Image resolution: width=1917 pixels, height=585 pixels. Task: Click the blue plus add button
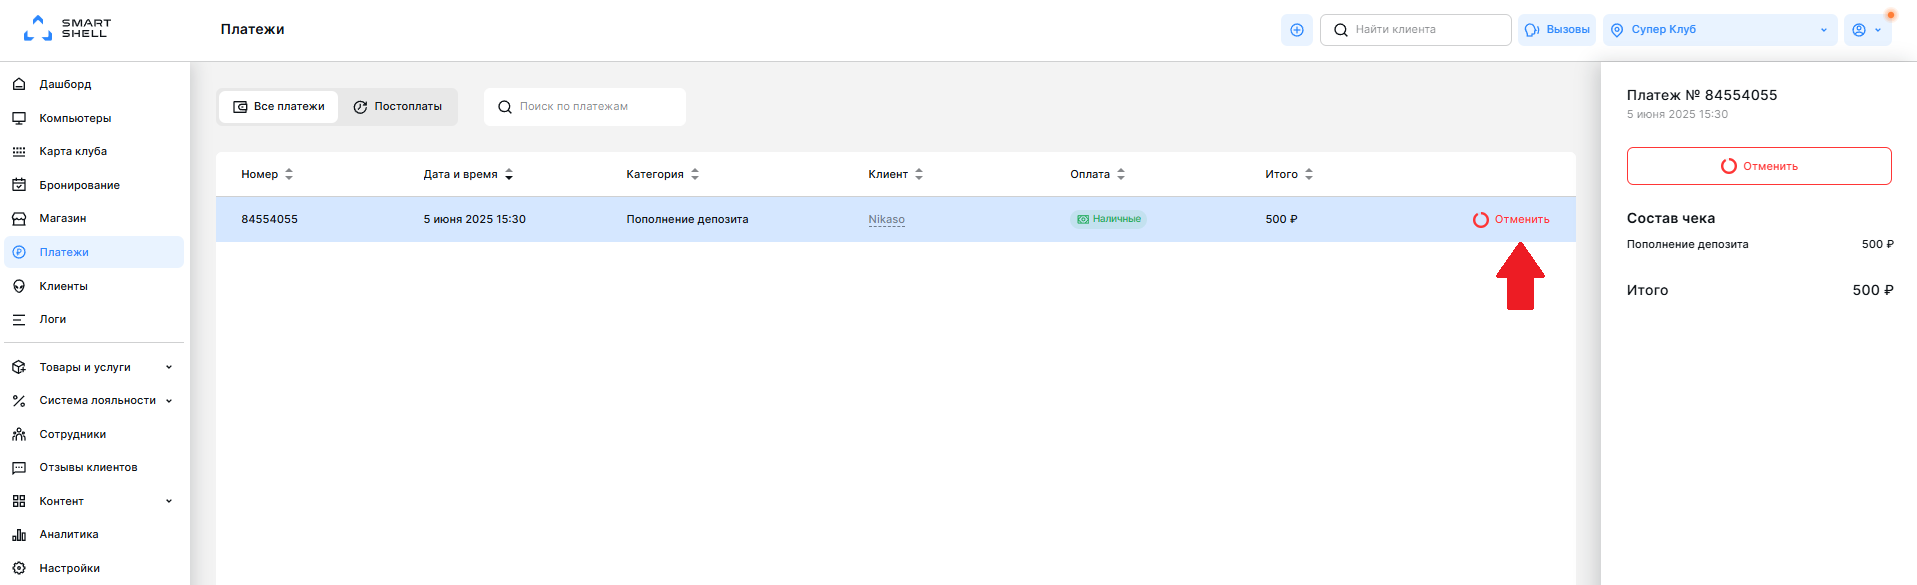coord(1297,30)
